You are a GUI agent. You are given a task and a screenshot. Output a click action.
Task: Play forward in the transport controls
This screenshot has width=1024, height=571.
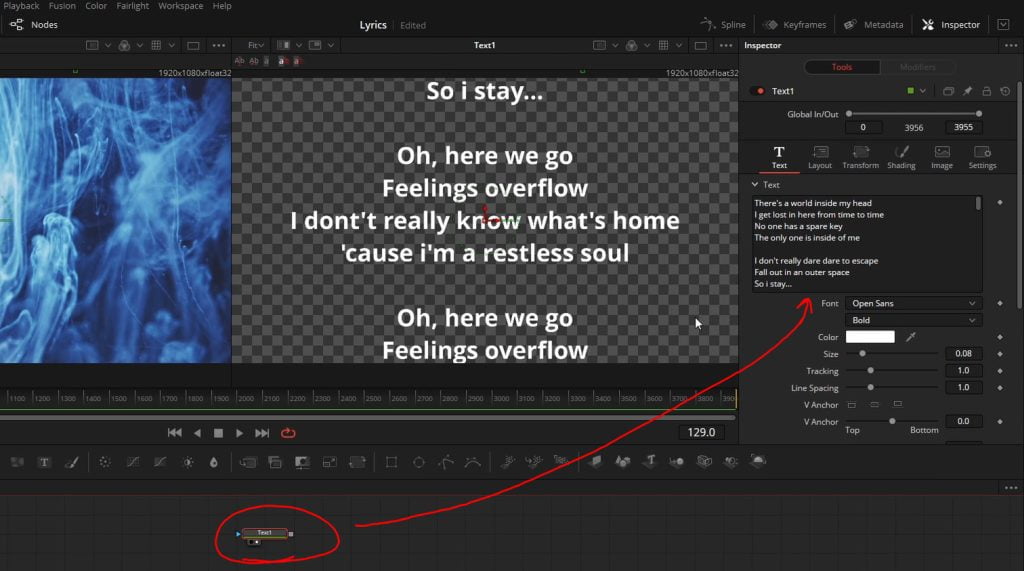point(240,432)
